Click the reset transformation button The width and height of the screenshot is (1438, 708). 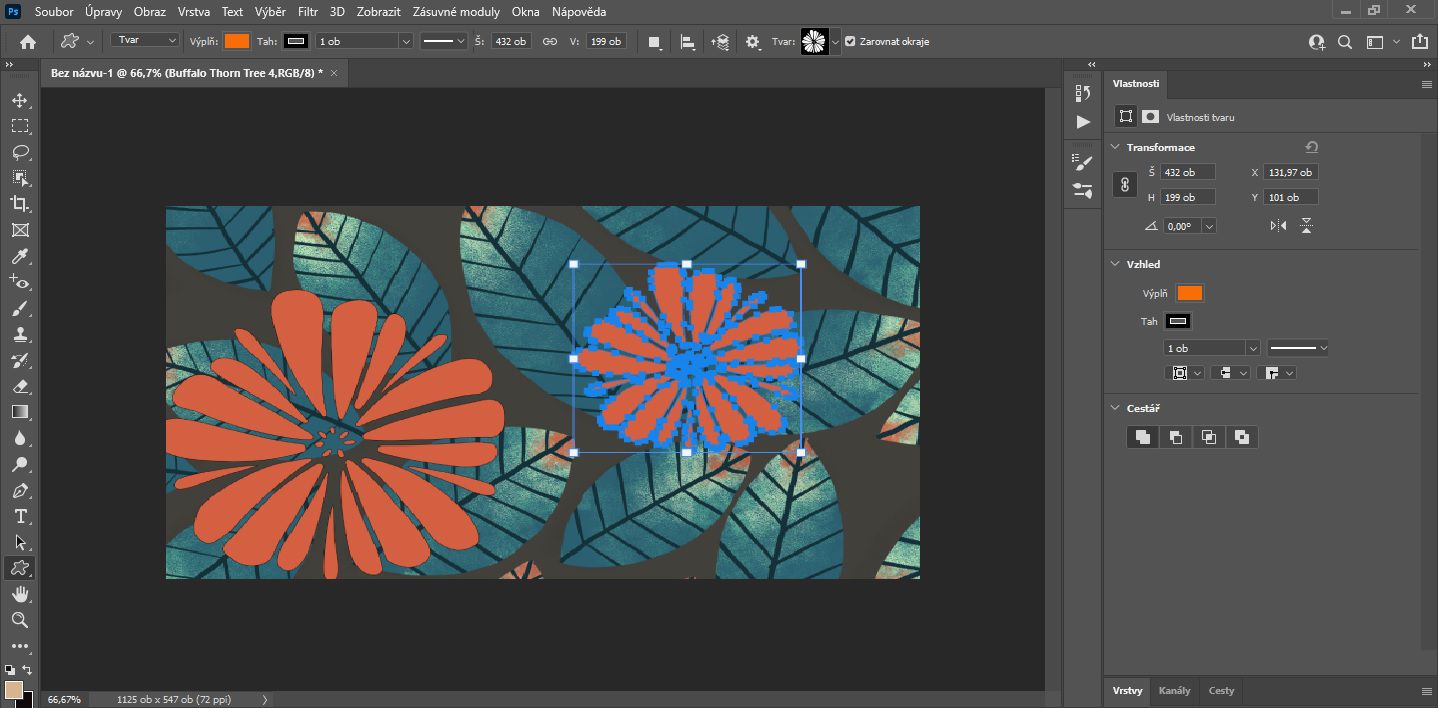[1311, 147]
